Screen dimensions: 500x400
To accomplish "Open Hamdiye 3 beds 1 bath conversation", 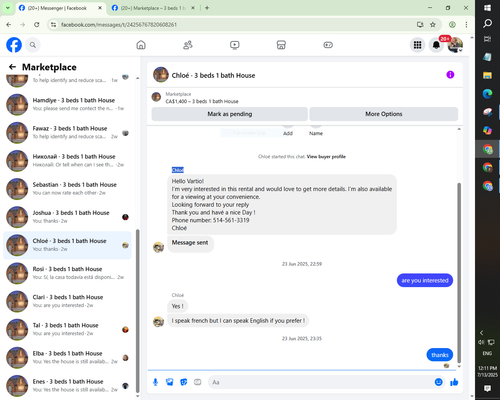I will (x=68, y=104).
